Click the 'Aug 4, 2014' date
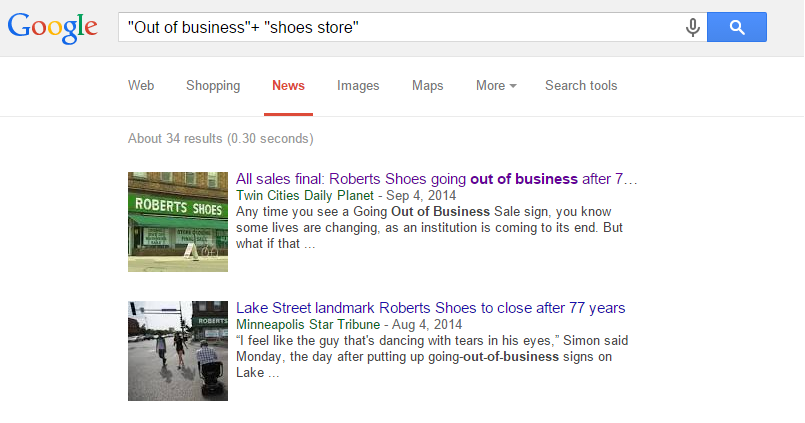 pos(427,324)
